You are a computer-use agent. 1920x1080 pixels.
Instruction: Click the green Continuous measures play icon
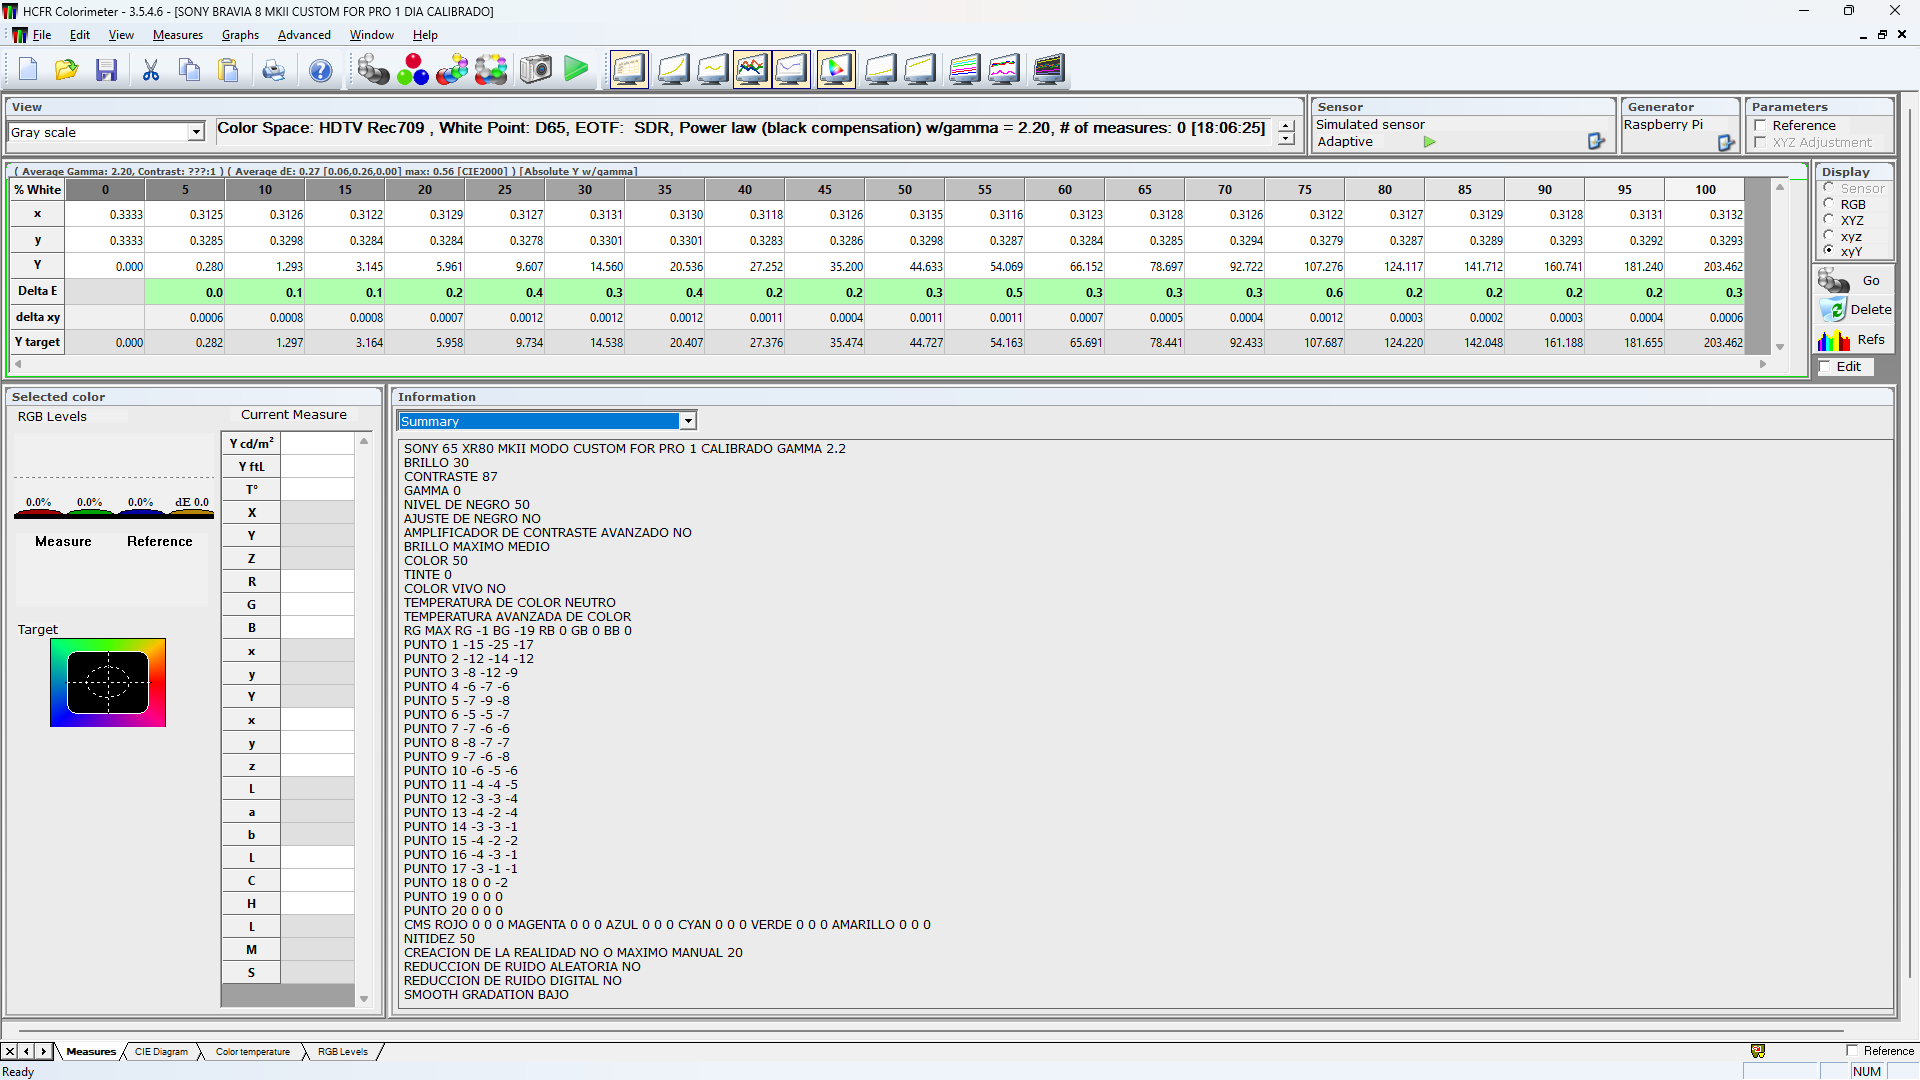click(x=576, y=69)
